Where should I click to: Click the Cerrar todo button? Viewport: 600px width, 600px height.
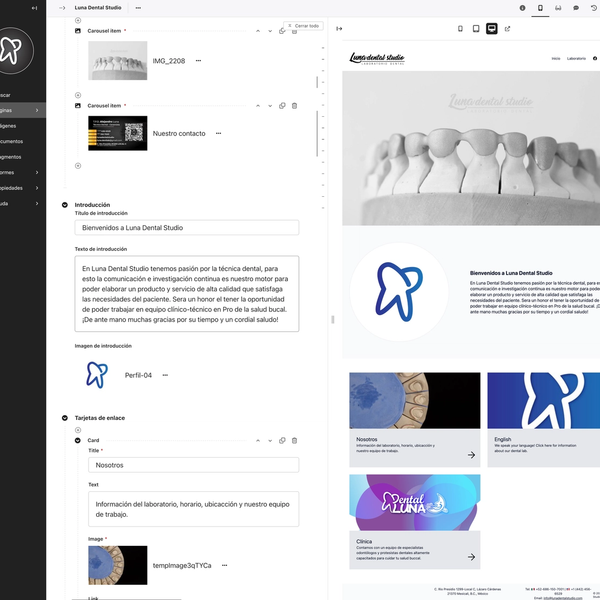(303, 26)
